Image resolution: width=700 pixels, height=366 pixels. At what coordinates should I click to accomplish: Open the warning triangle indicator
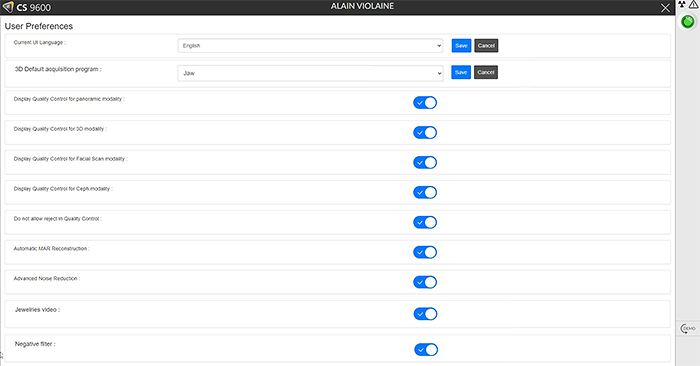(693, 4)
